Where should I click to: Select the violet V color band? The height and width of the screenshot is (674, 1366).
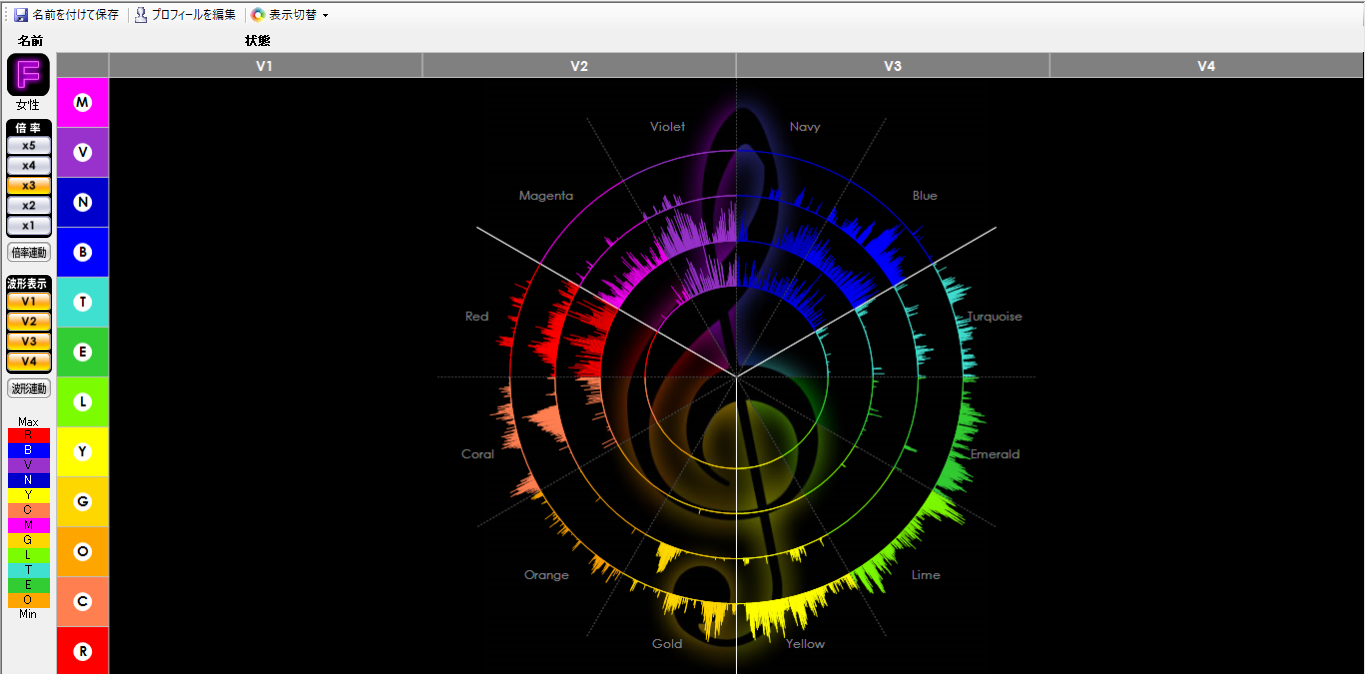tap(83, 152)
